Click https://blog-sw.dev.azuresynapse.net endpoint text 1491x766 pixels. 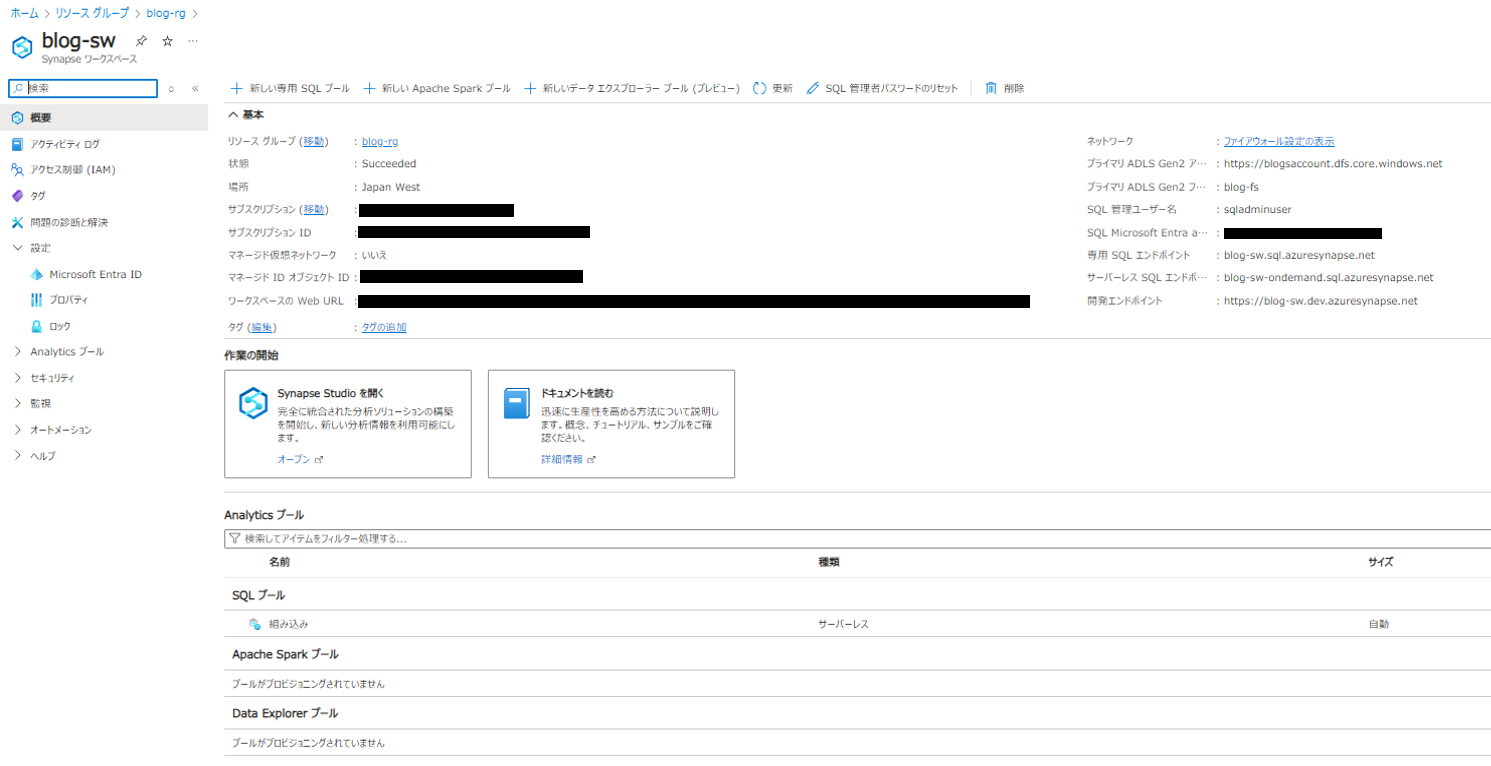point(1321,301)
